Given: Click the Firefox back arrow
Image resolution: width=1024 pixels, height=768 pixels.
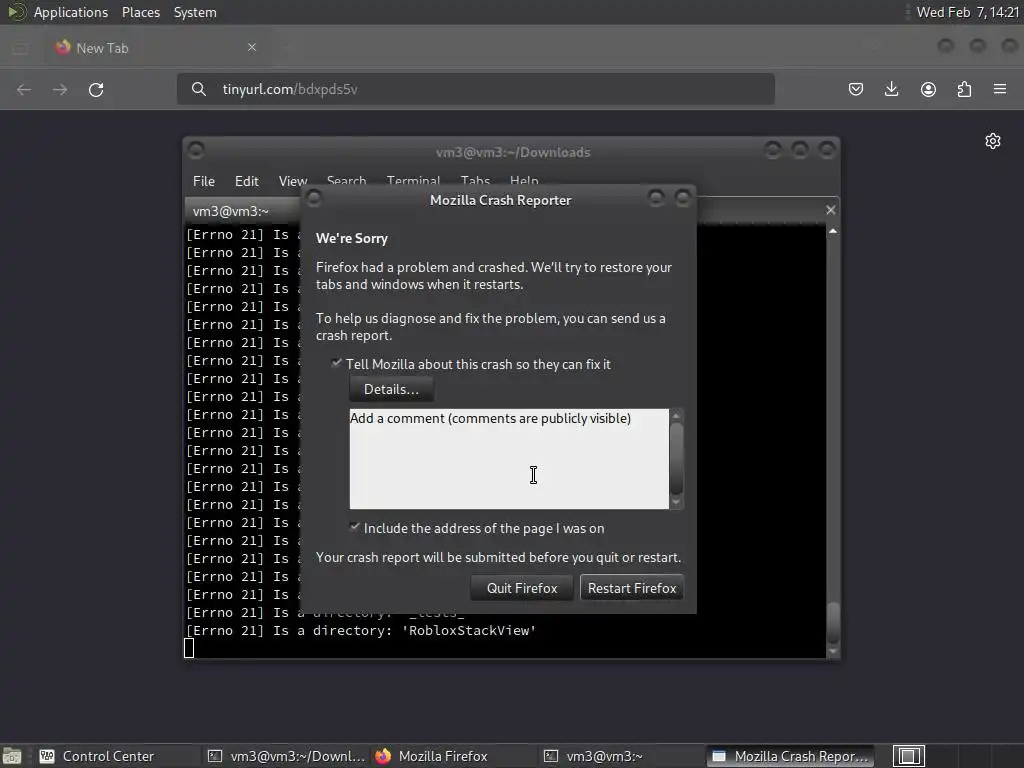Looking at the screenshot, I should pos(24,89).
